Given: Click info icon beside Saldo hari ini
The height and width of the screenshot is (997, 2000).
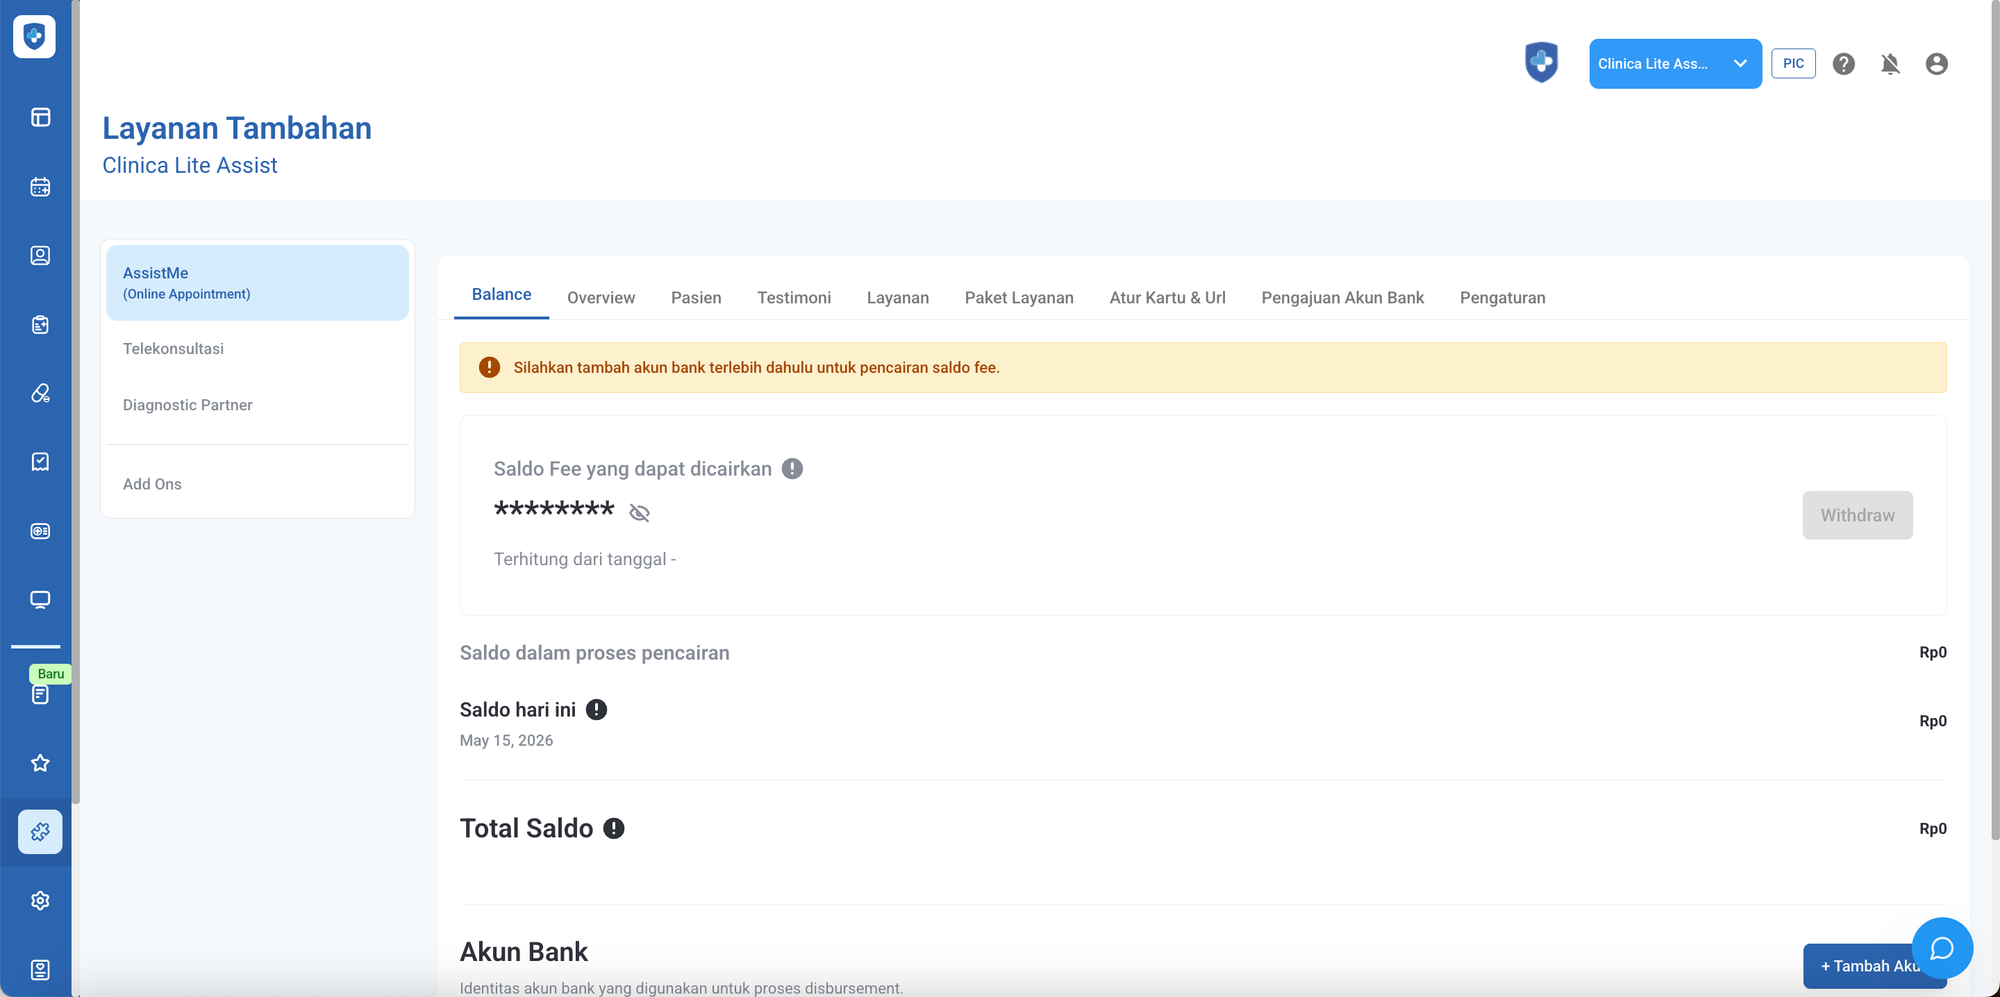Looking at the screenshot, I should point(596,710).
